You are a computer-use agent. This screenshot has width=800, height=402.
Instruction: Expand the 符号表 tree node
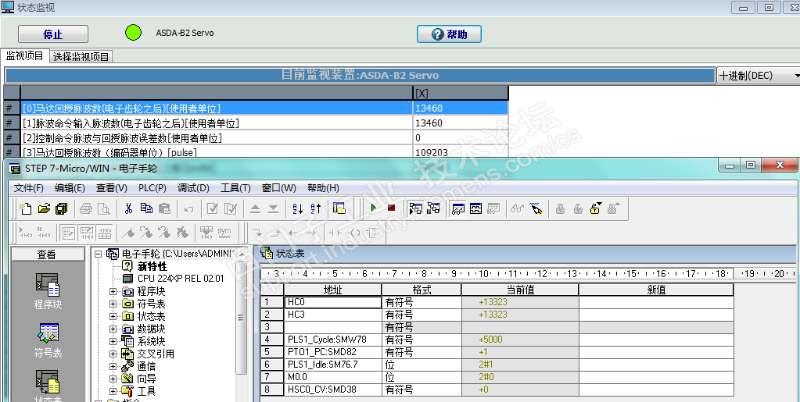[x=113, y=304]
